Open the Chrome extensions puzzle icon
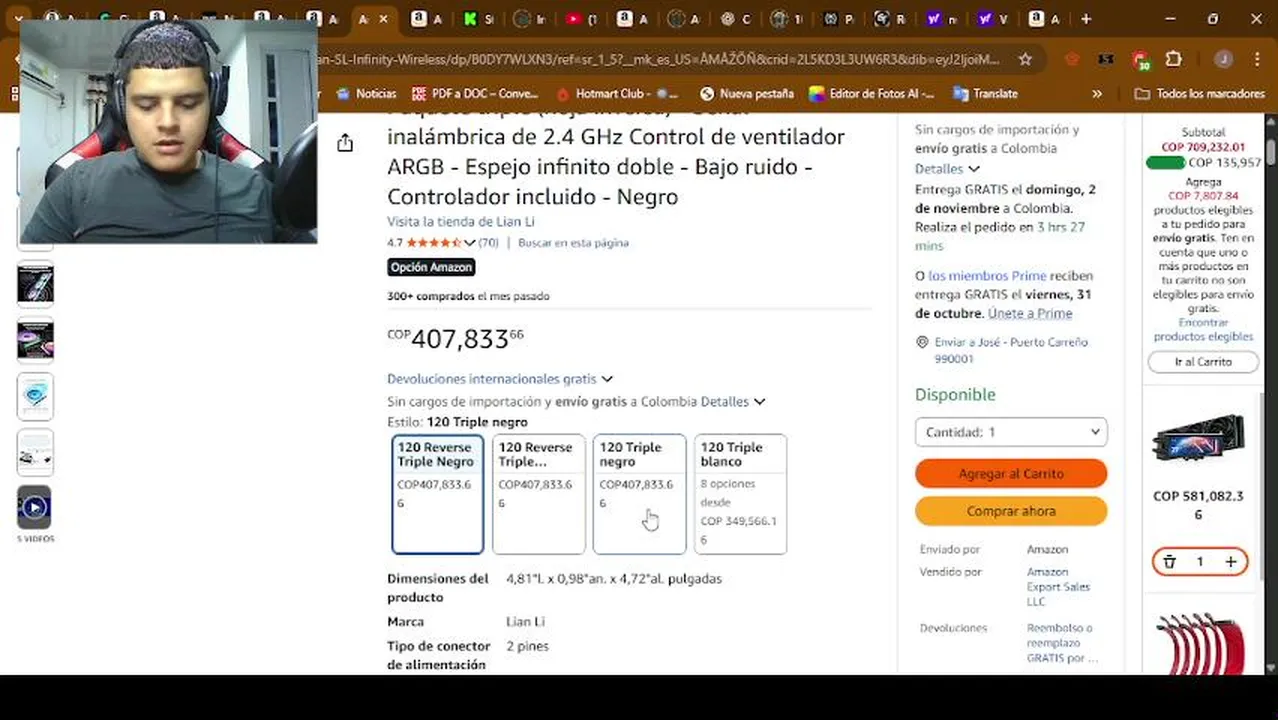 [1174, 59]
